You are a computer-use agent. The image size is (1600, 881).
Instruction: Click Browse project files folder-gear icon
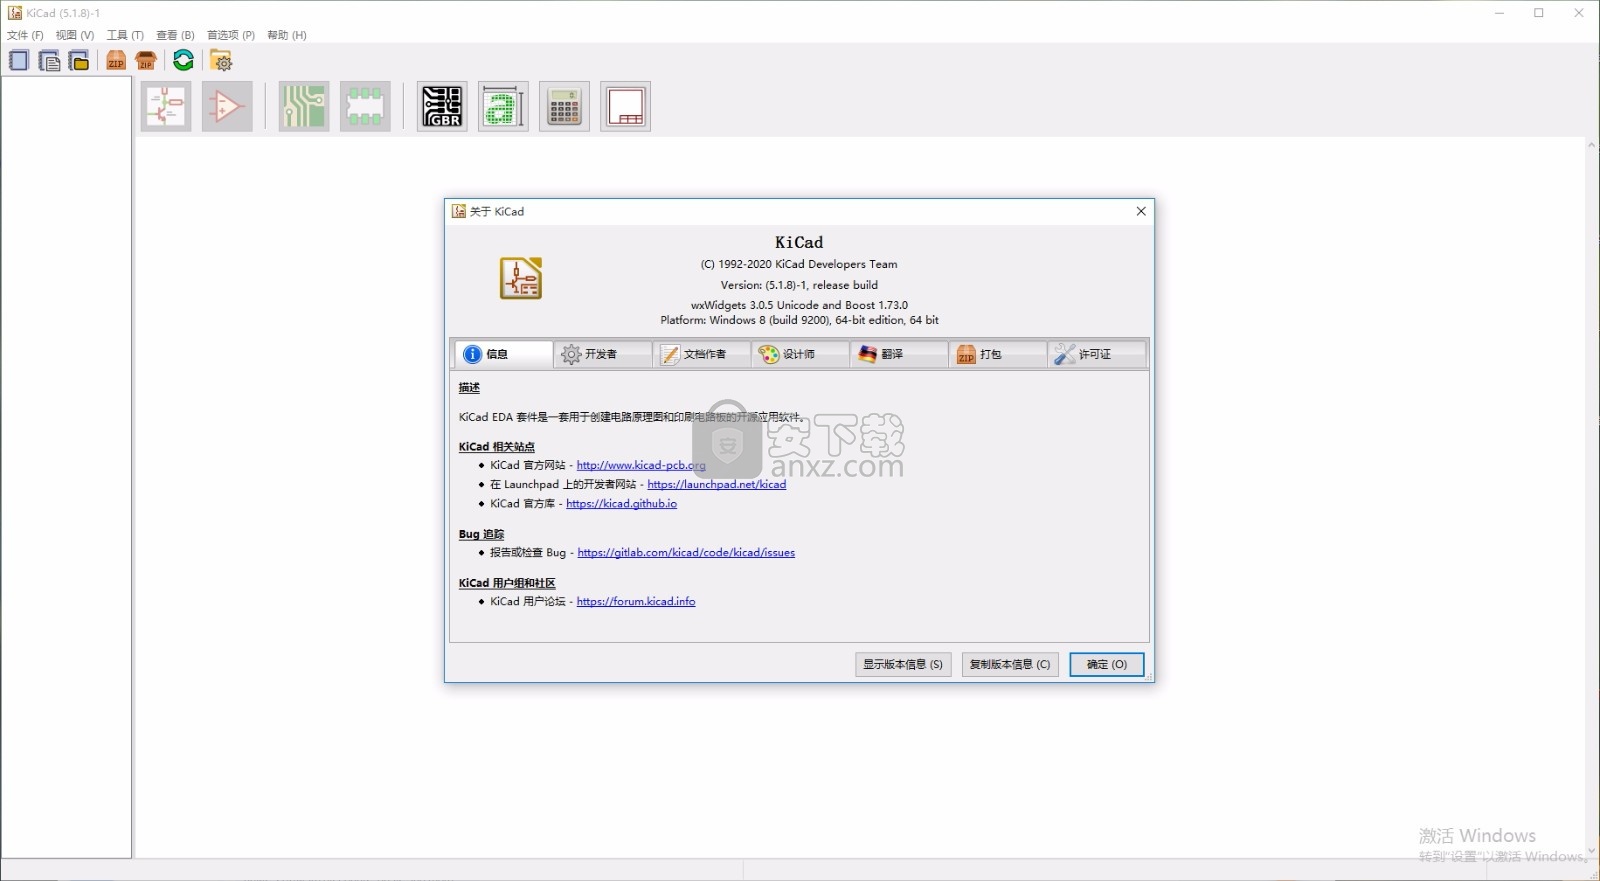(x=221, y=61)
